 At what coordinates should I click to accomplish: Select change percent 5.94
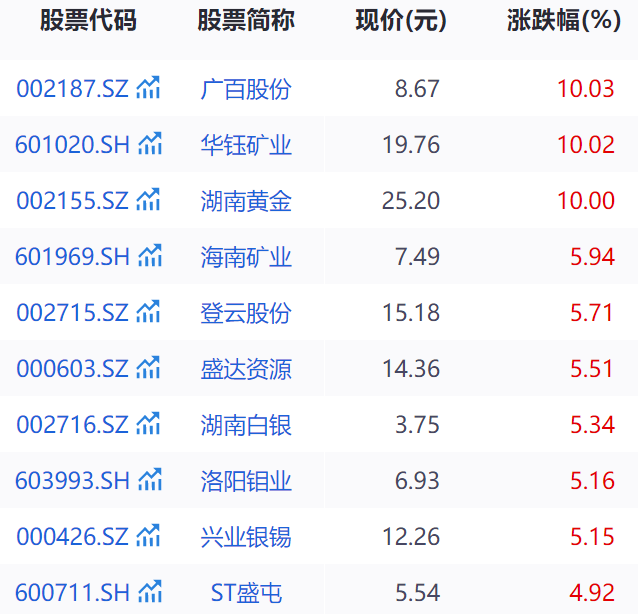pos(592,256)
